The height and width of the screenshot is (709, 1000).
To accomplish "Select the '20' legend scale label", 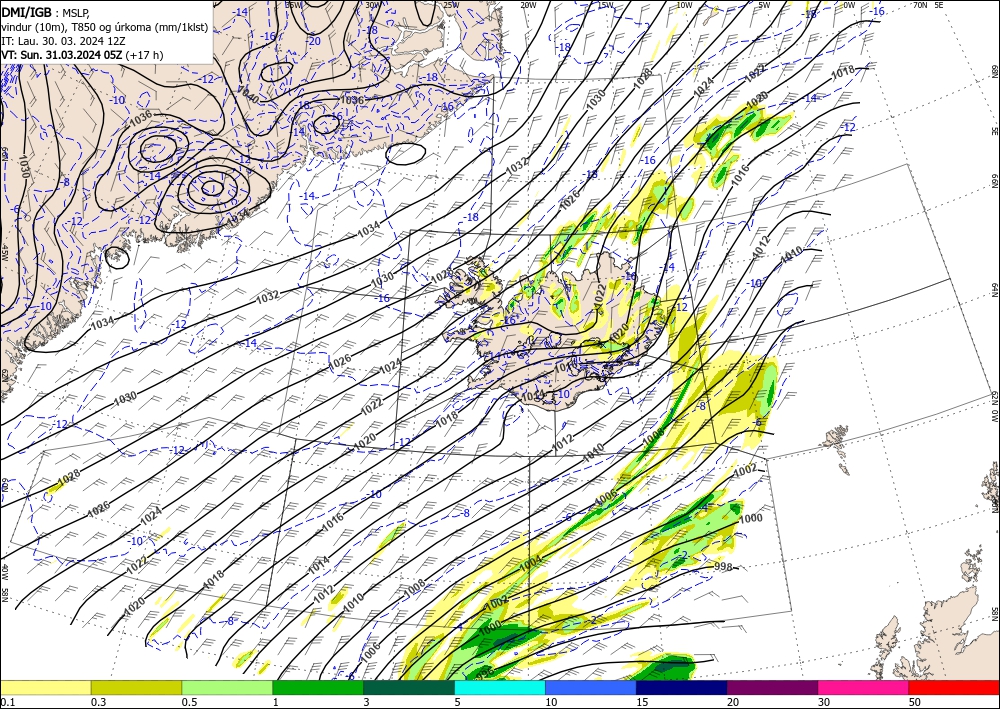I will (x=733, y=702).
